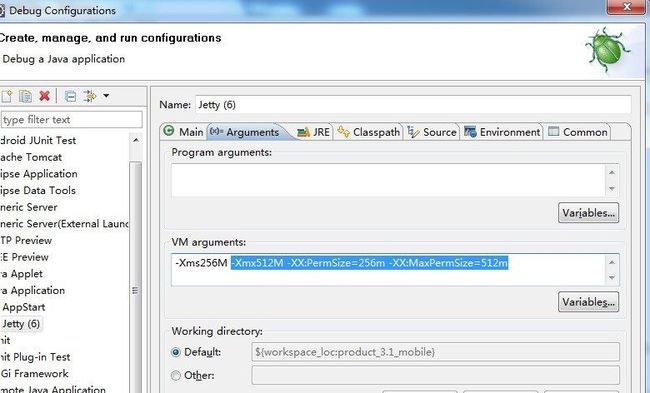650x393 pixels.
Task: Select Java Application entry
Action: (x=33, y=290)
